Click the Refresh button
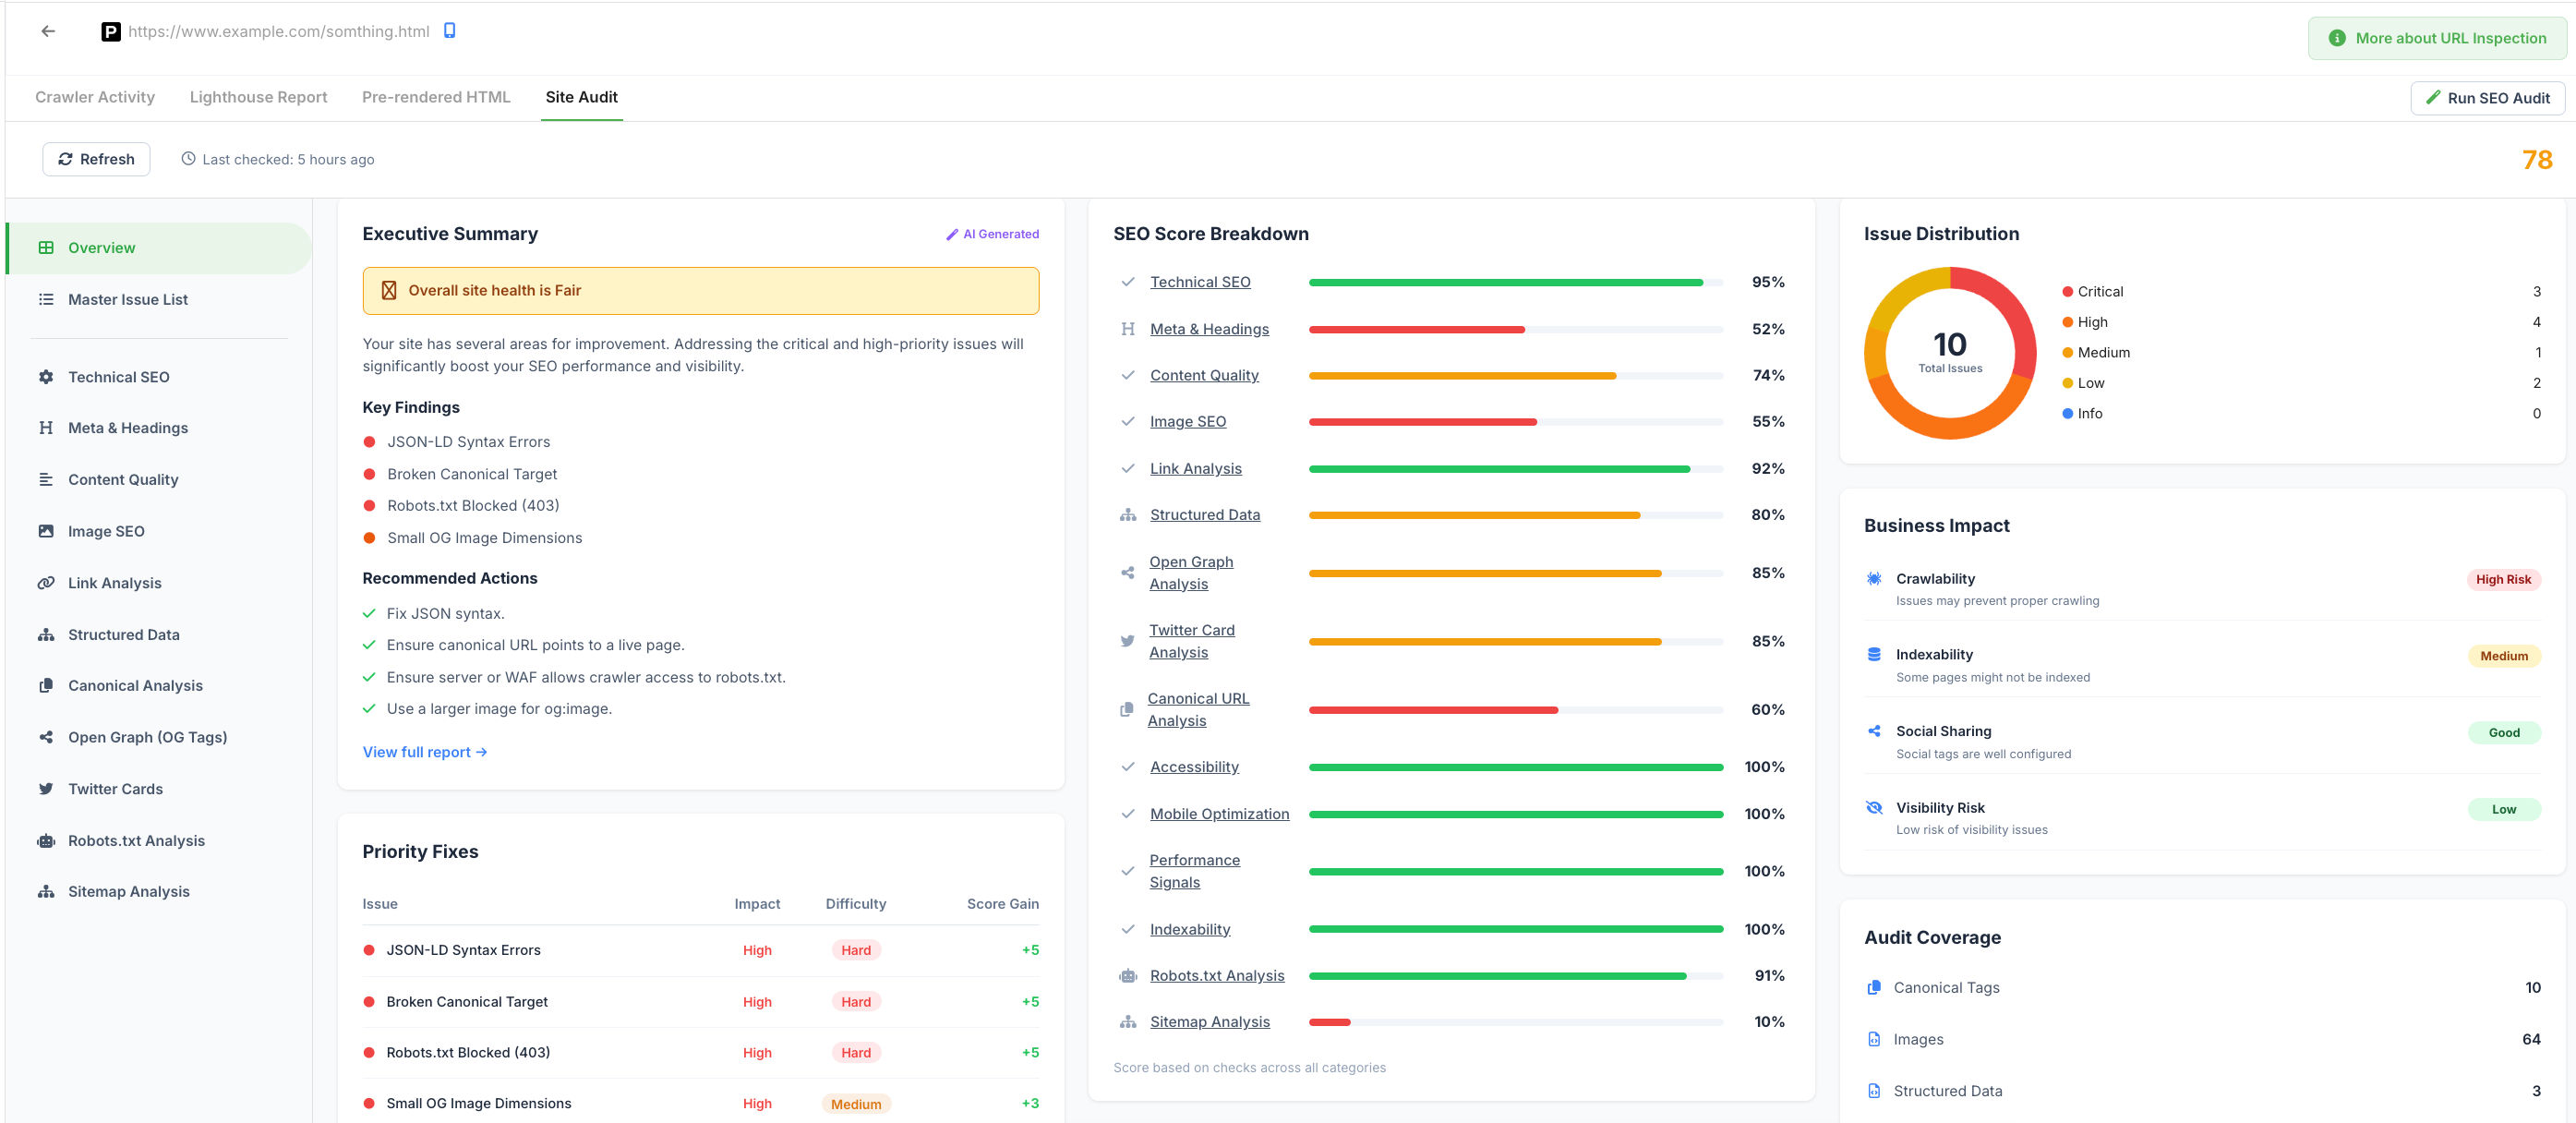This screenshot has height=1123, width=2576. [96, 159]
